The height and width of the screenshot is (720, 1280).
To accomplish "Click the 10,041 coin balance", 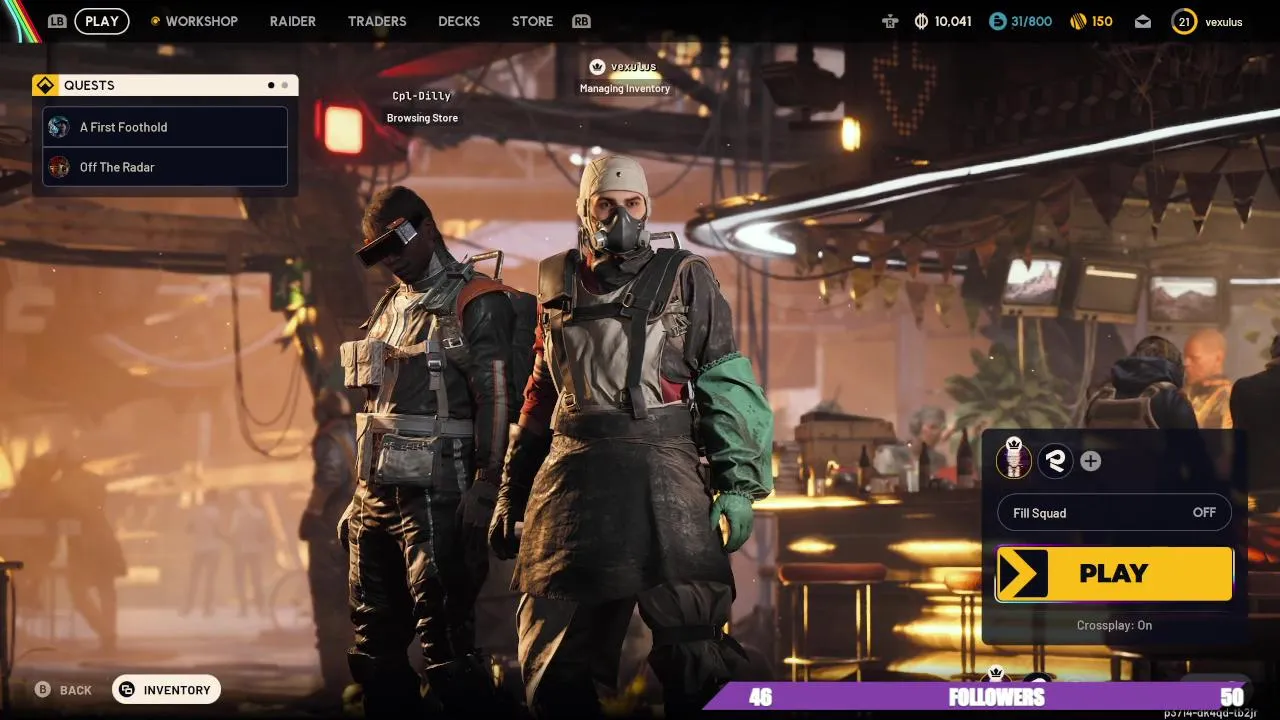I will 953,21.
